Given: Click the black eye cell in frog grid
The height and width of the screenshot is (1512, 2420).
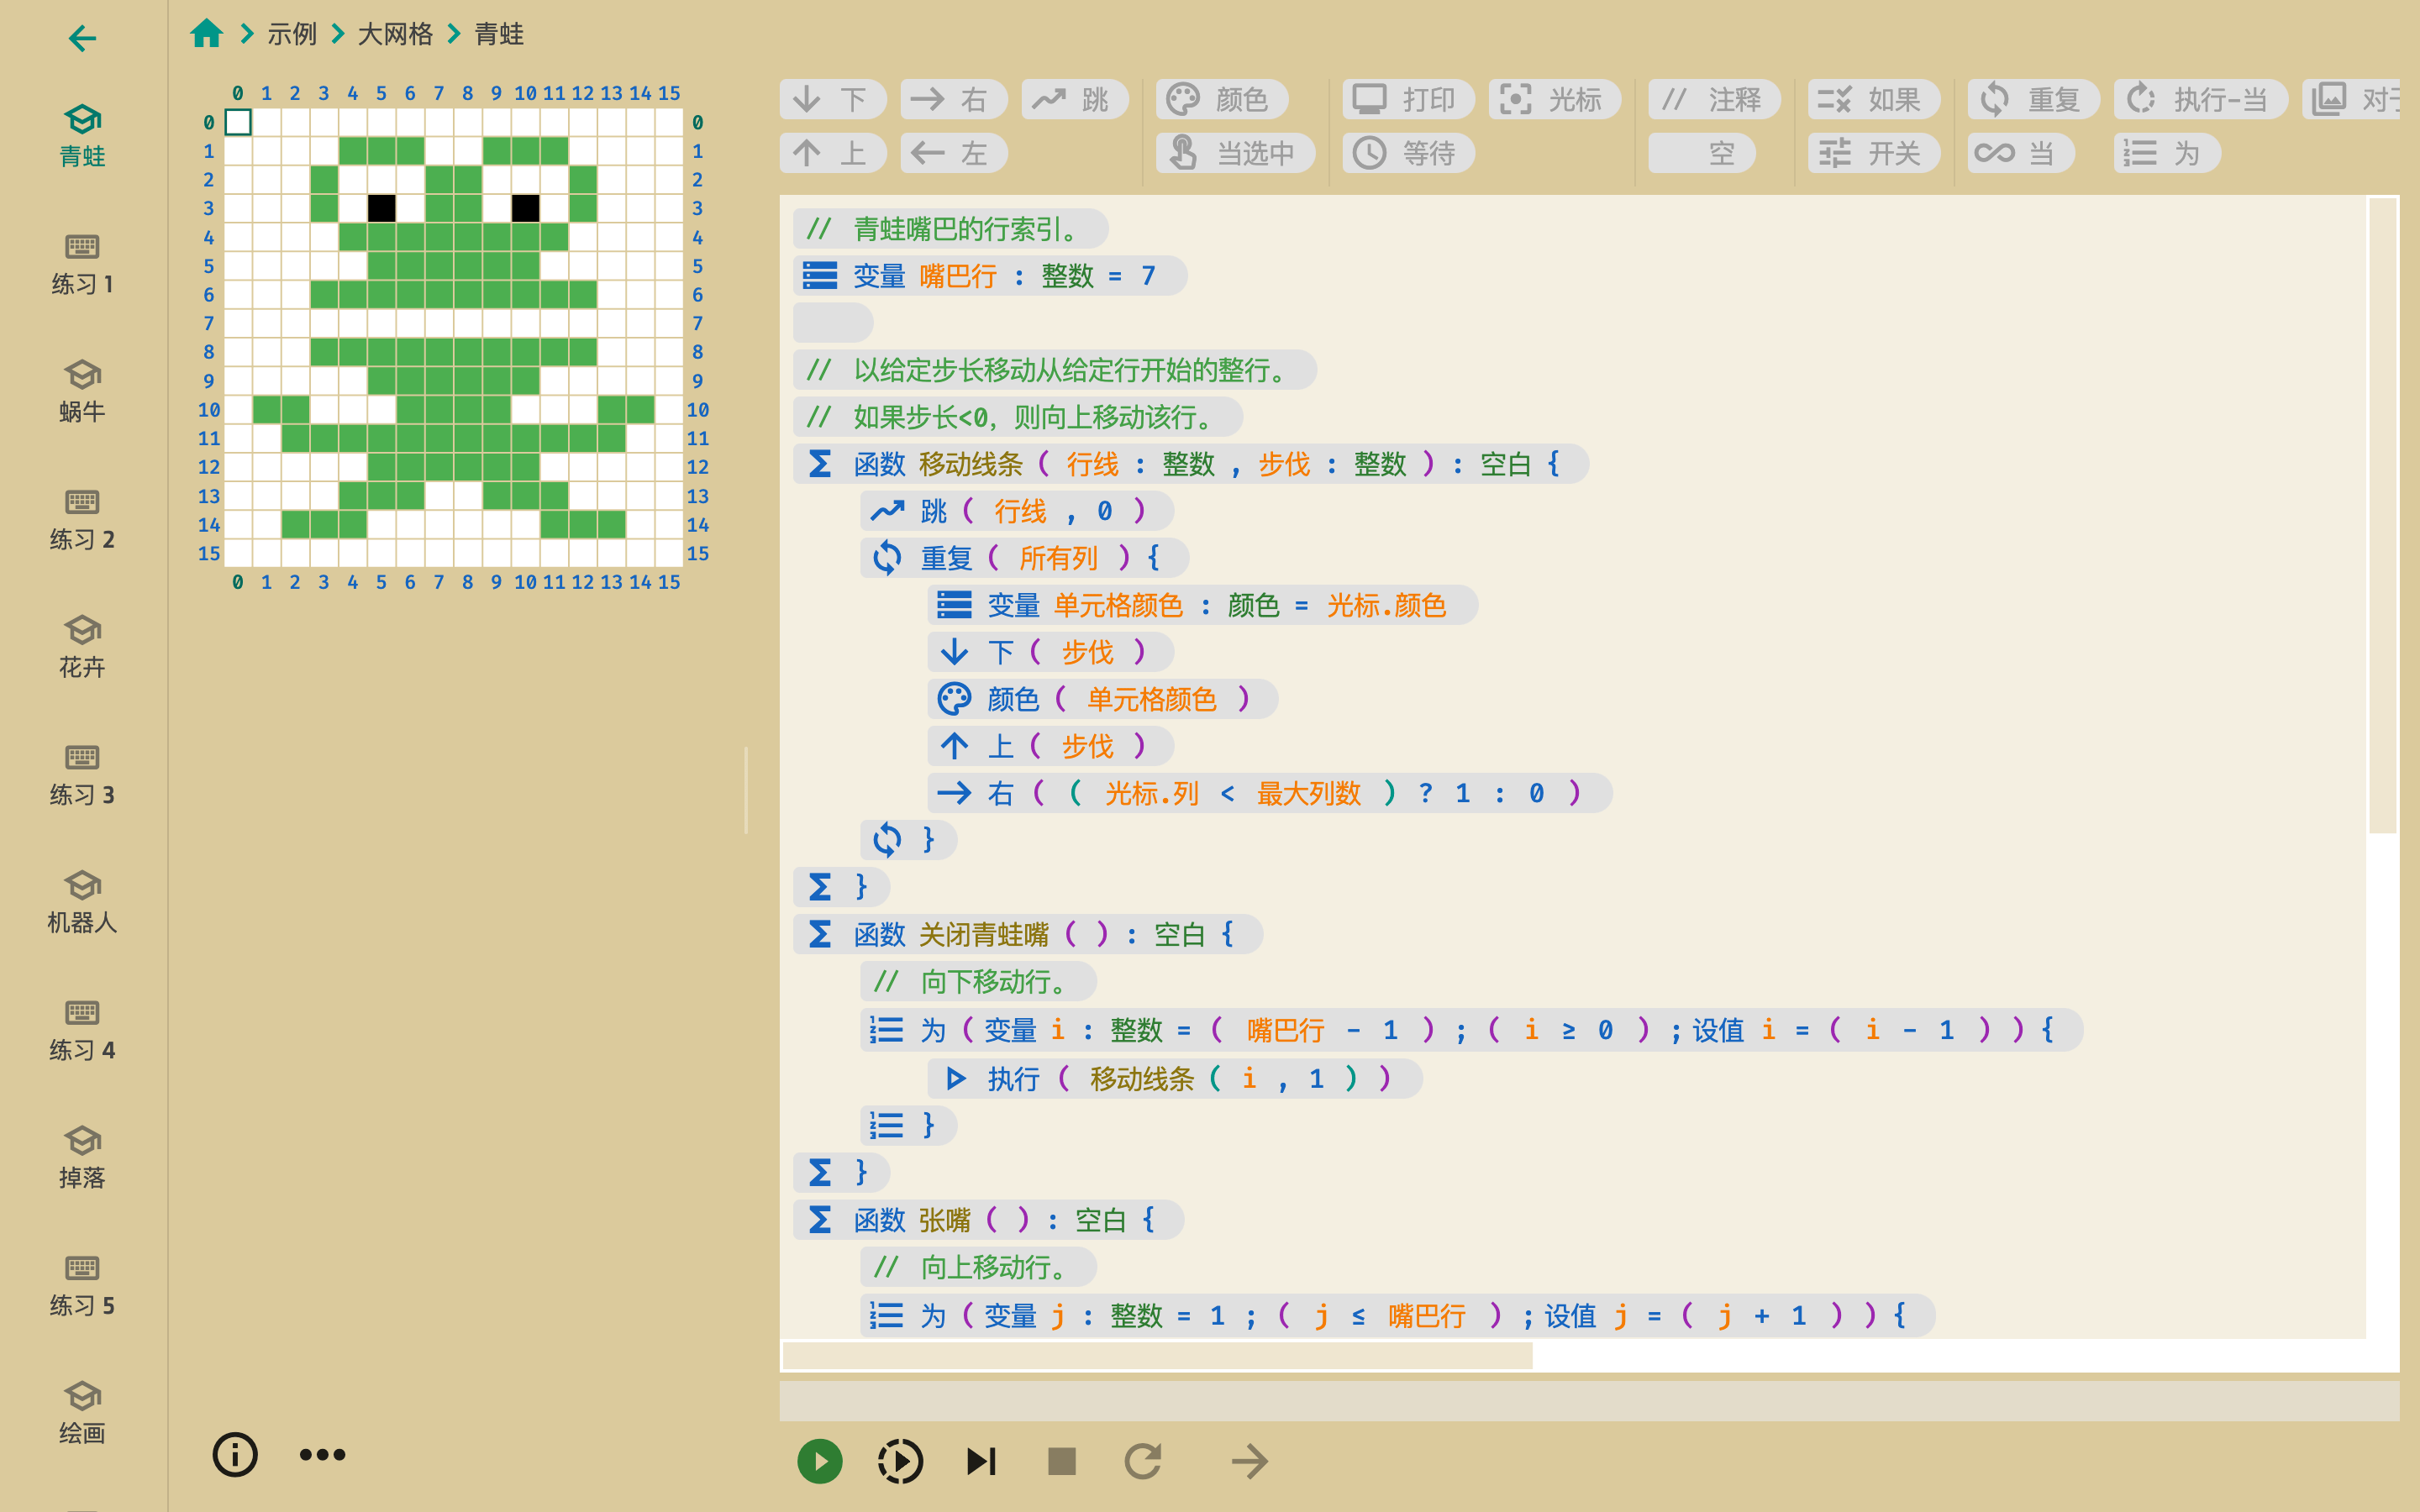Looking at the screenshot, I should pos(381,208).
